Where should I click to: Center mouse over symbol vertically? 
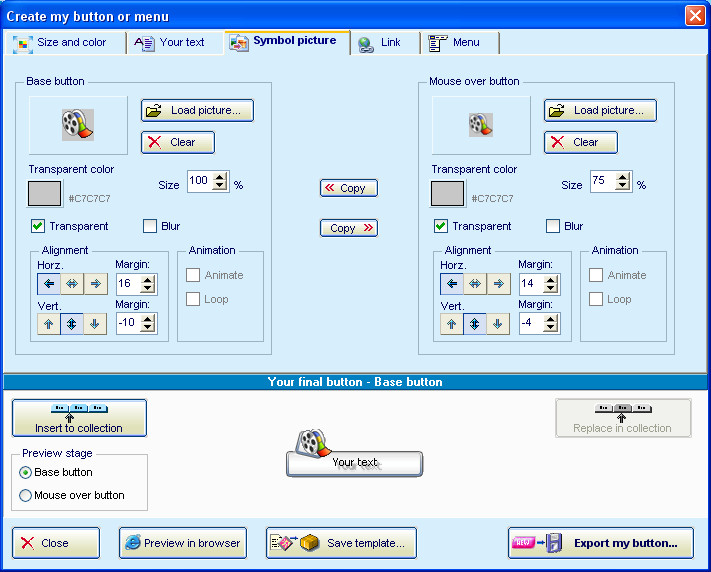click(475, 324)
